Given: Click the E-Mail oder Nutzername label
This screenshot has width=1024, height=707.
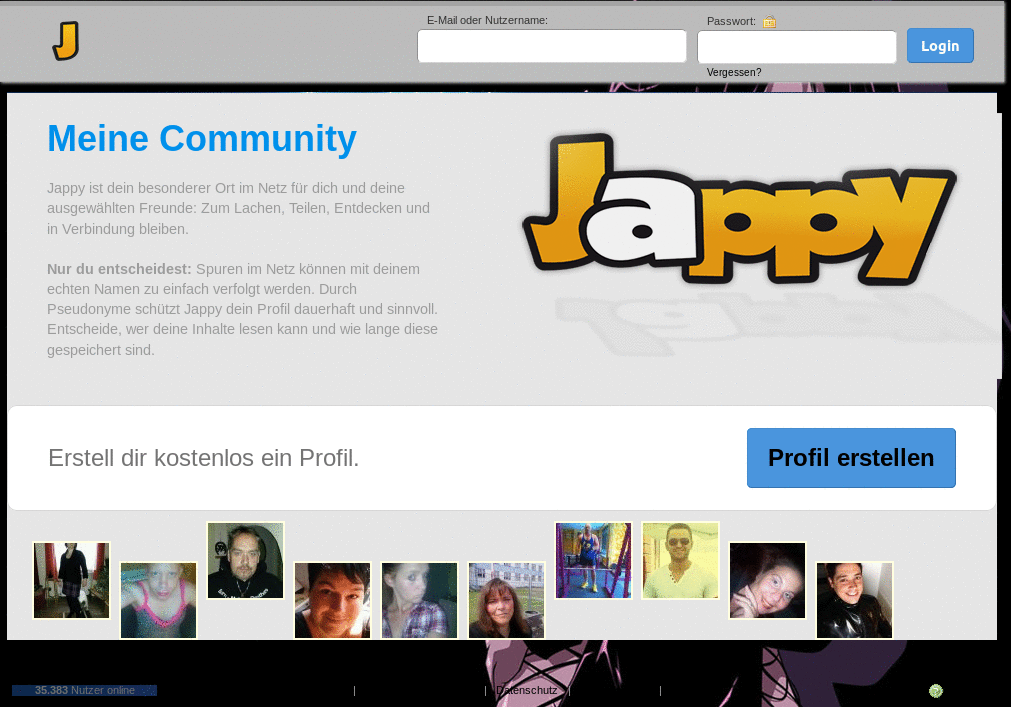Looking at the screenshot, I should 487,20.
